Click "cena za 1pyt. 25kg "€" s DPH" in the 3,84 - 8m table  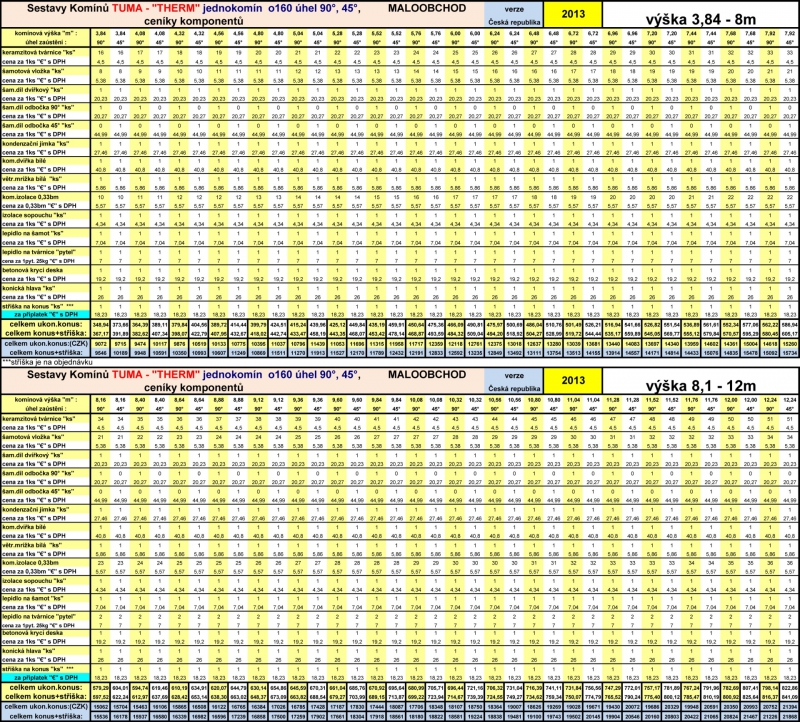click(38, 261)
